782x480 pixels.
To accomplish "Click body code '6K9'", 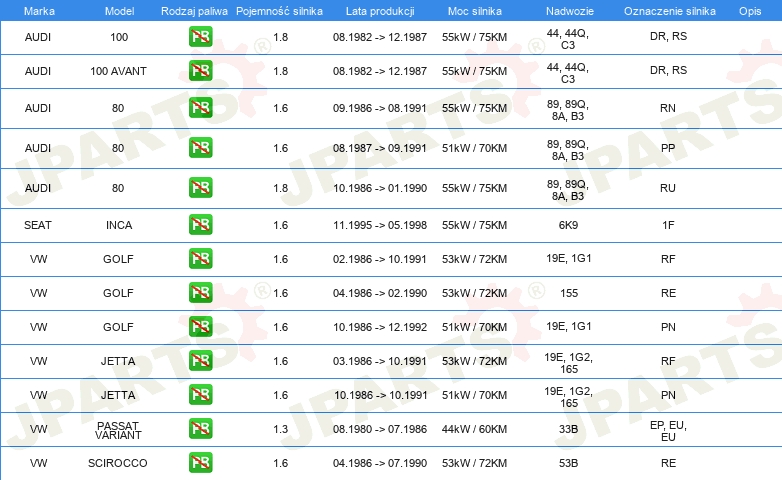I will [568, 225].
